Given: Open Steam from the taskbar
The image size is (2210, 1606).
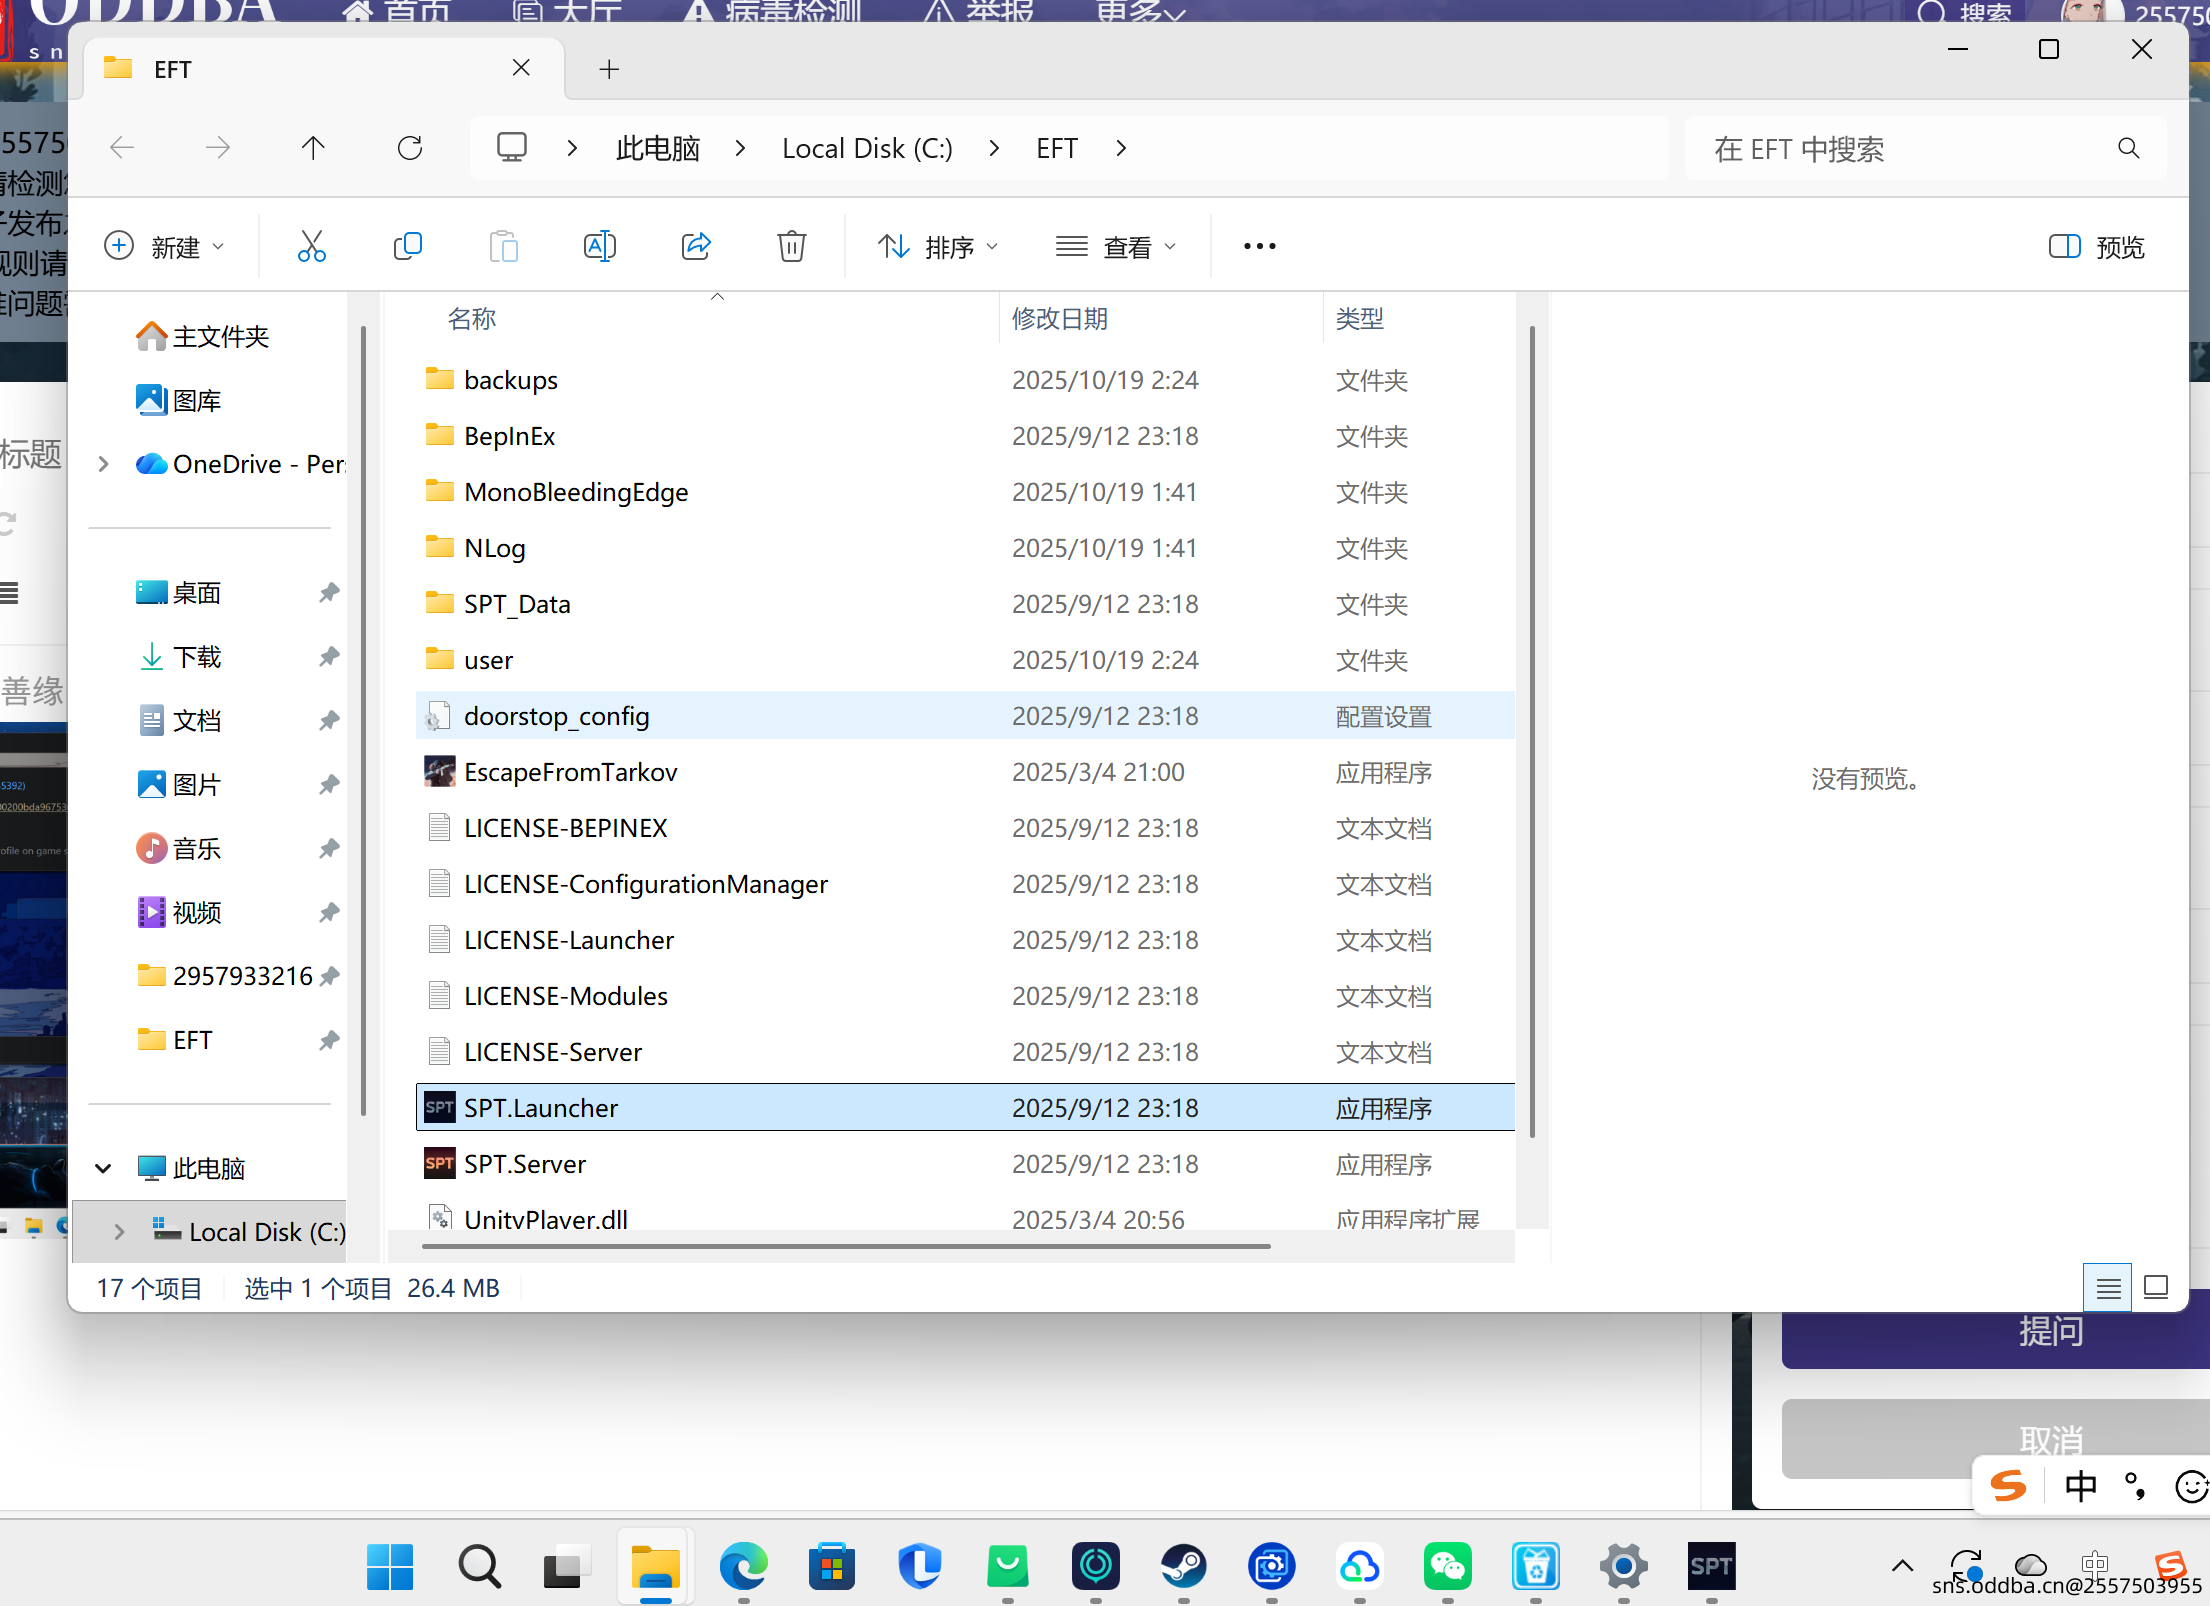Looking at the screenshot, I should (1183, 1566).
